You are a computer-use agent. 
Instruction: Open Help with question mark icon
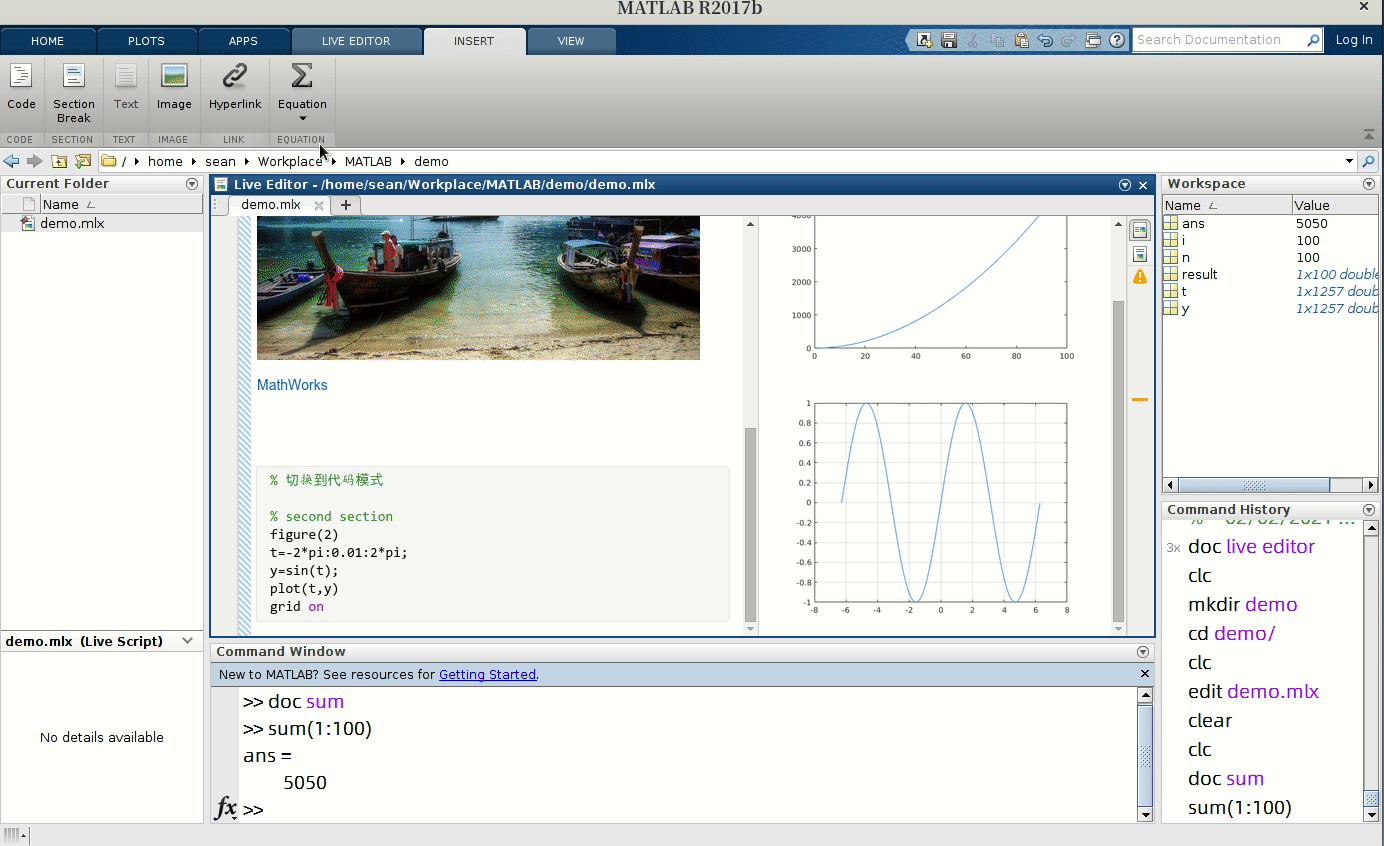(1117, 40)
